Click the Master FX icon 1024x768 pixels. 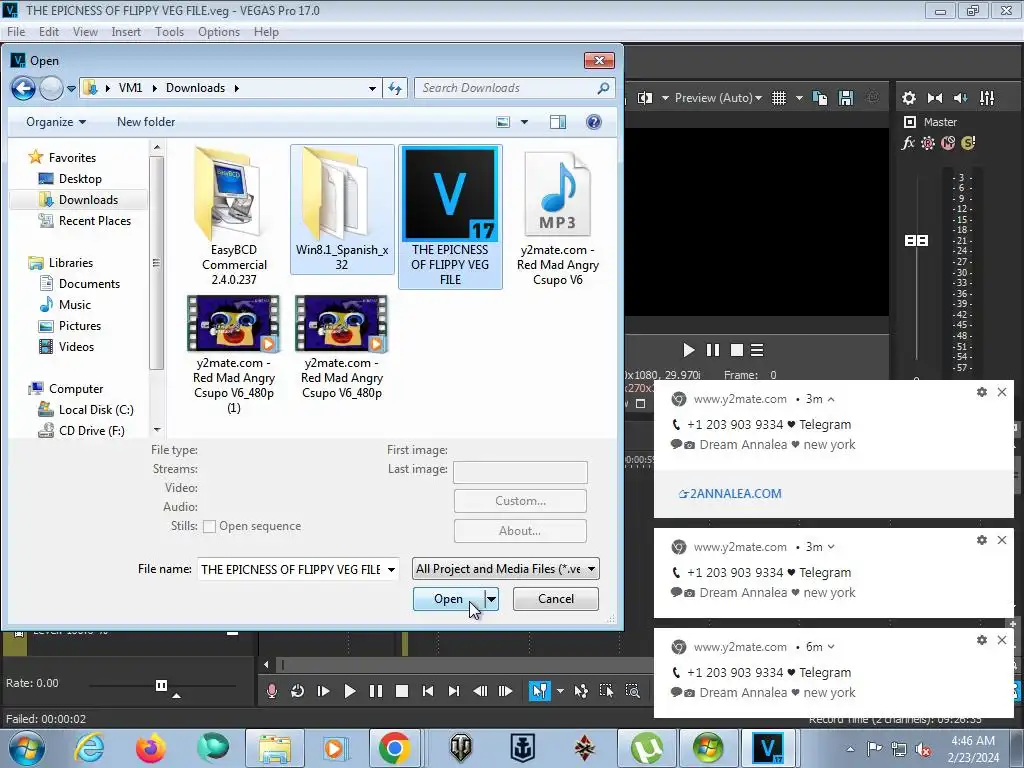point(908,143)
